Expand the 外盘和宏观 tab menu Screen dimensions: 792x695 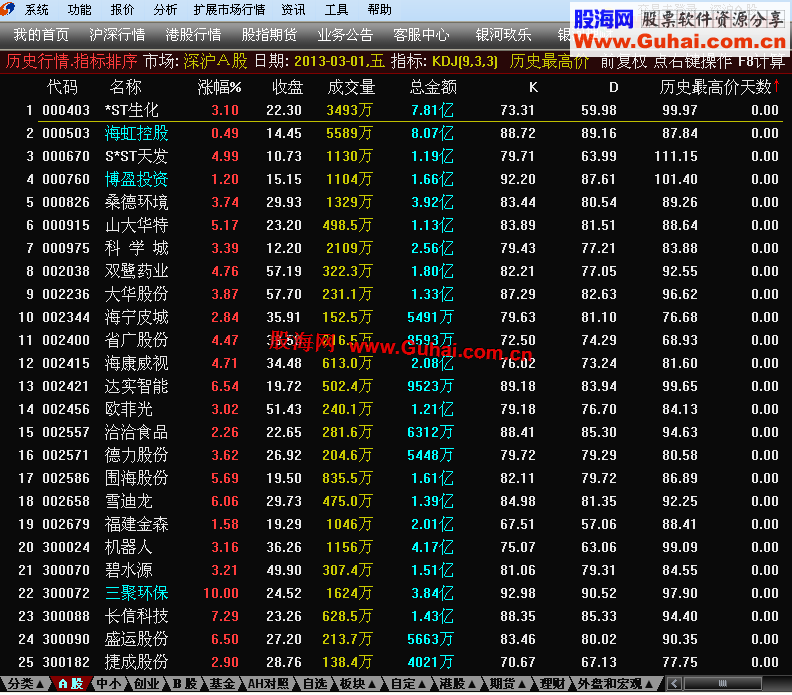coord(615,684)
